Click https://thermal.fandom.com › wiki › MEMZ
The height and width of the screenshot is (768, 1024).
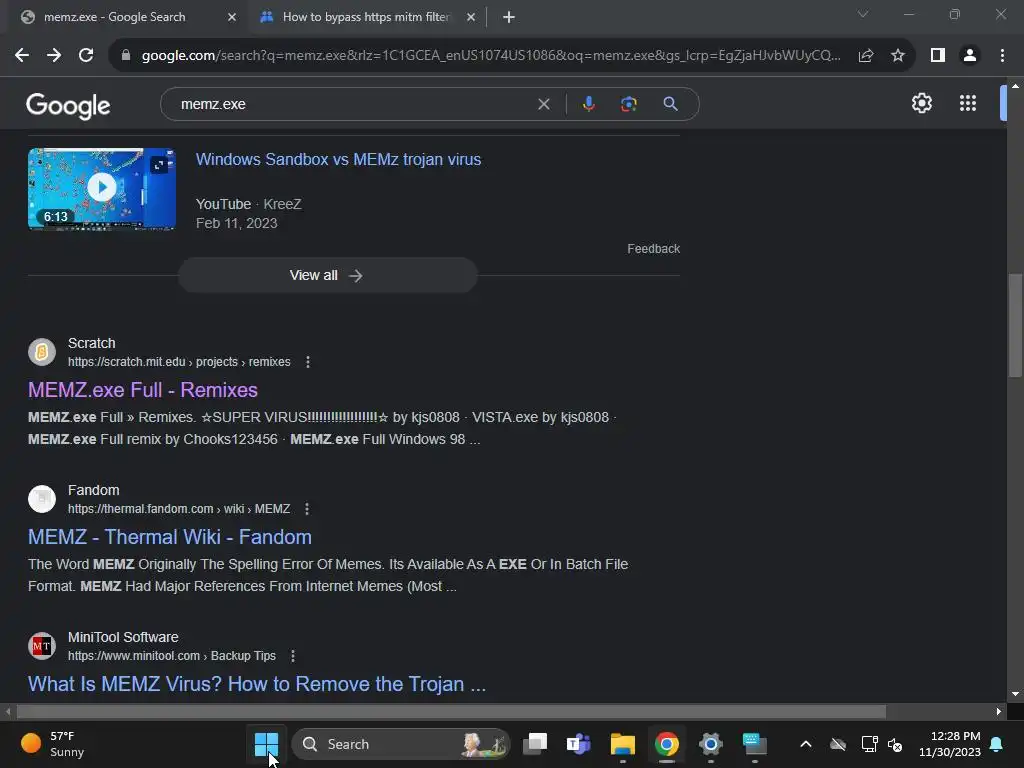[x=179, y=509]
